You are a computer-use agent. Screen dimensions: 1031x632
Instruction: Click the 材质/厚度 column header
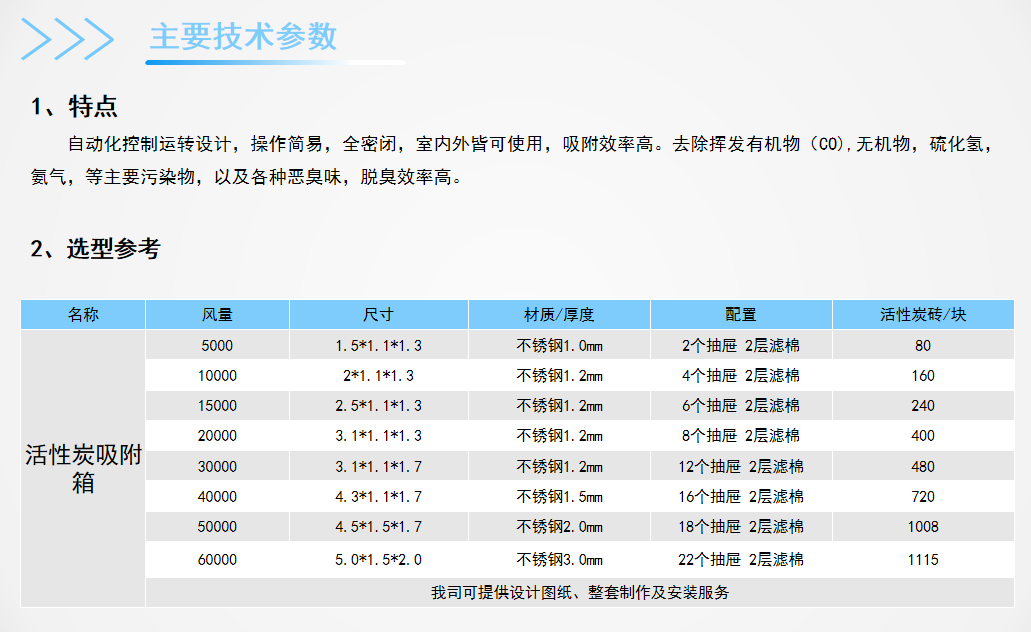(x=559, y=315)
